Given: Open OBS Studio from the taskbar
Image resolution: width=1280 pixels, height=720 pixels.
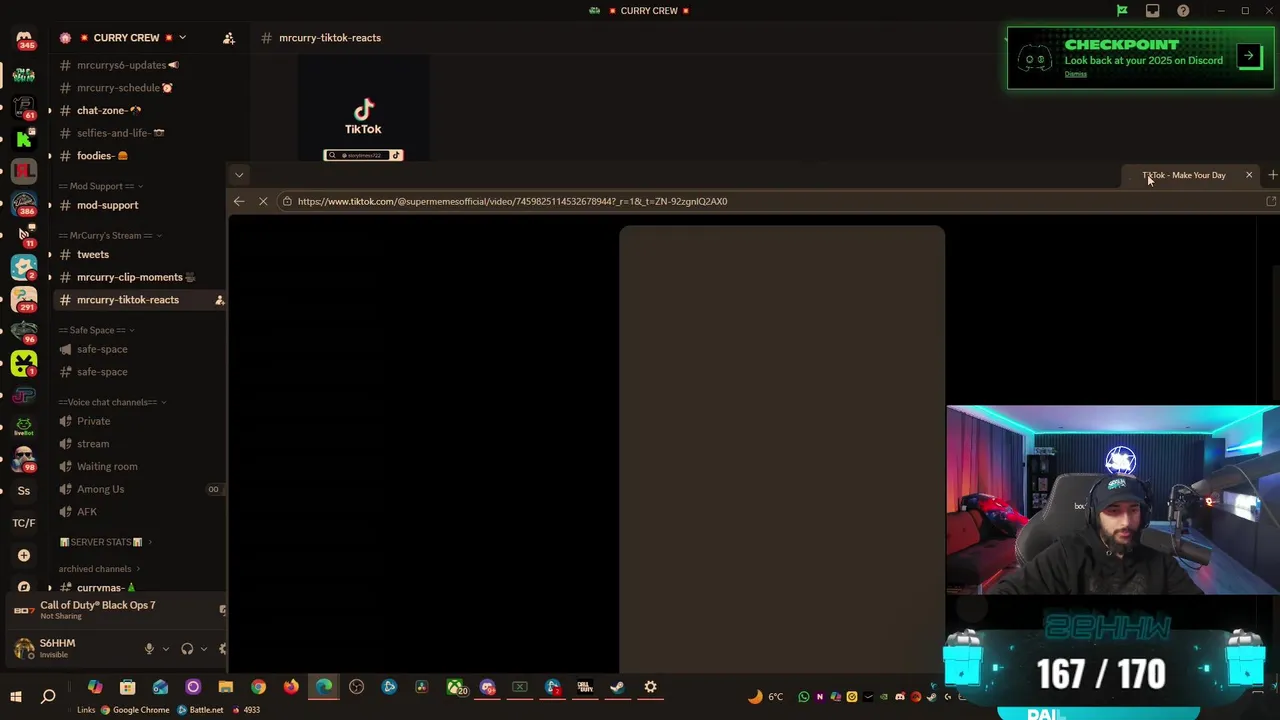Looking at the screenshot, I should pos(357,687).
